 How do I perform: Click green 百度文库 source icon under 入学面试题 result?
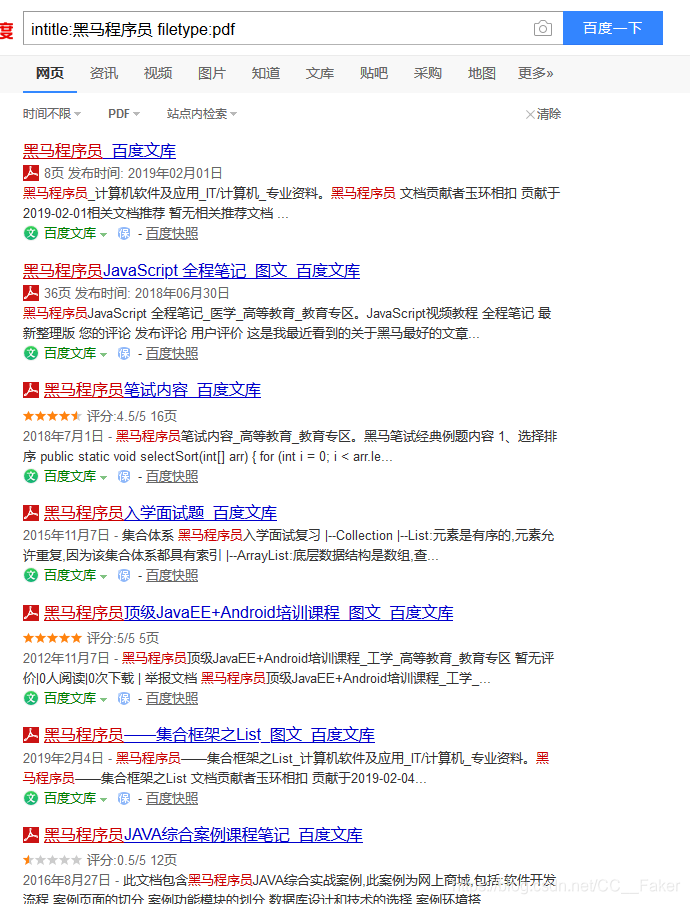[x=31, y=575]
